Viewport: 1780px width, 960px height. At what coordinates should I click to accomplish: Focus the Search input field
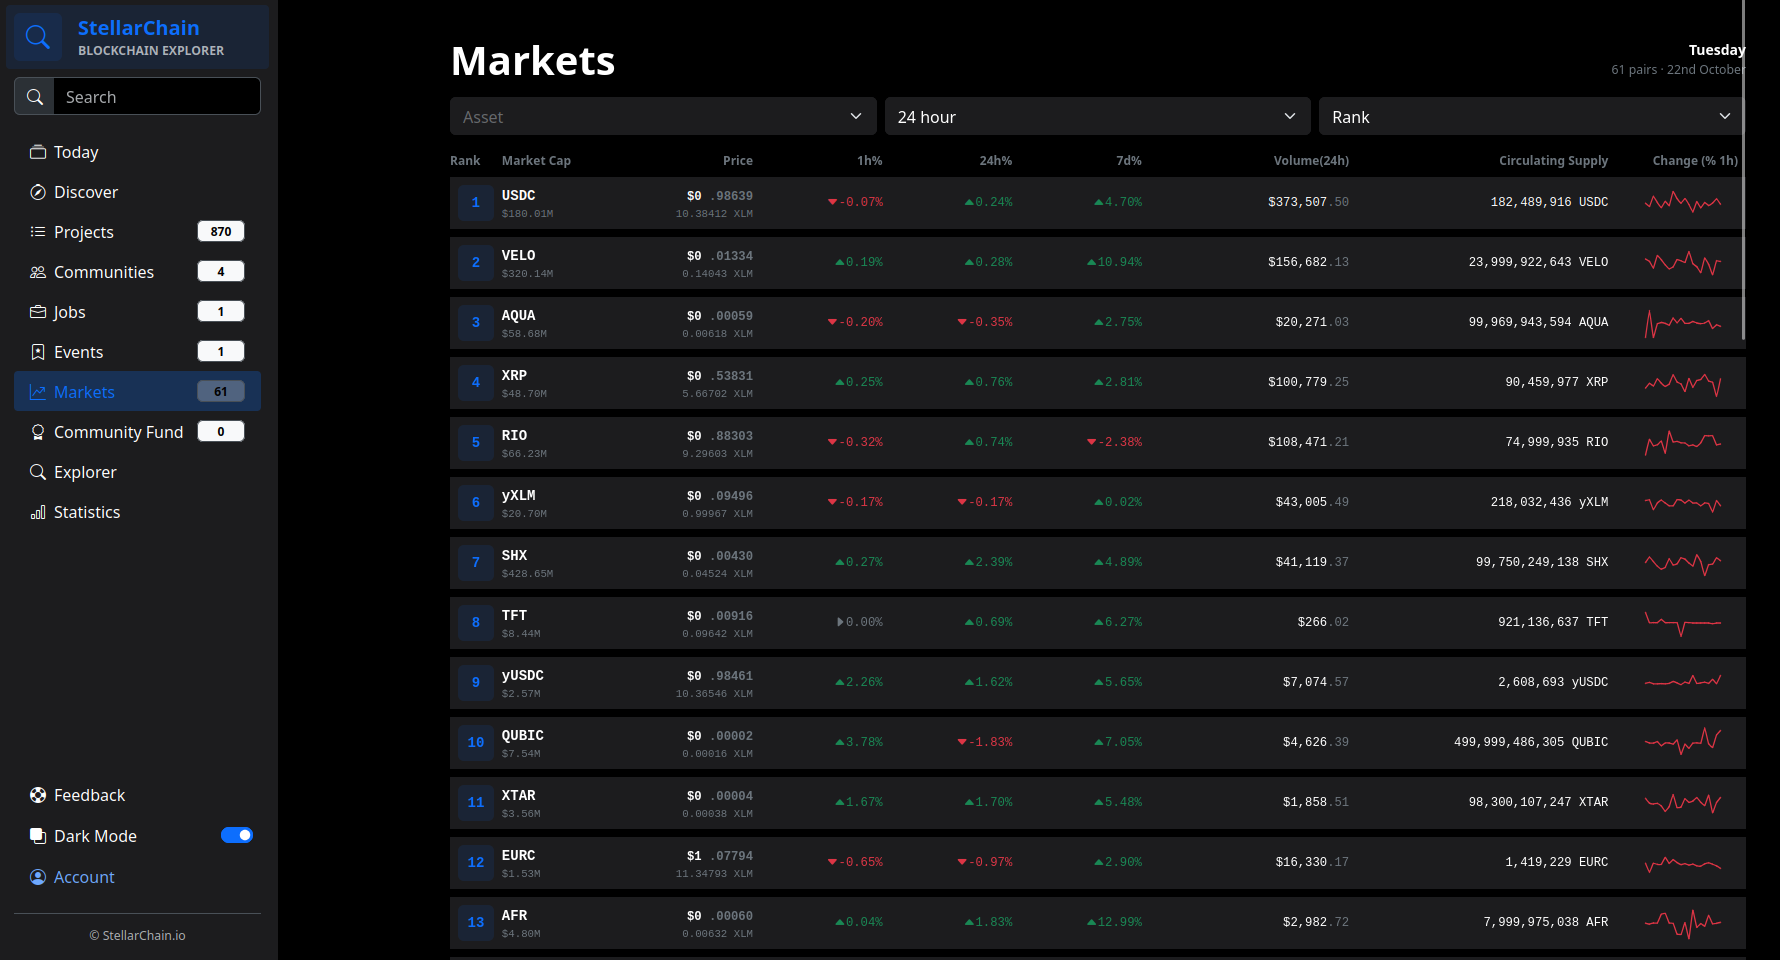point(157,97)
